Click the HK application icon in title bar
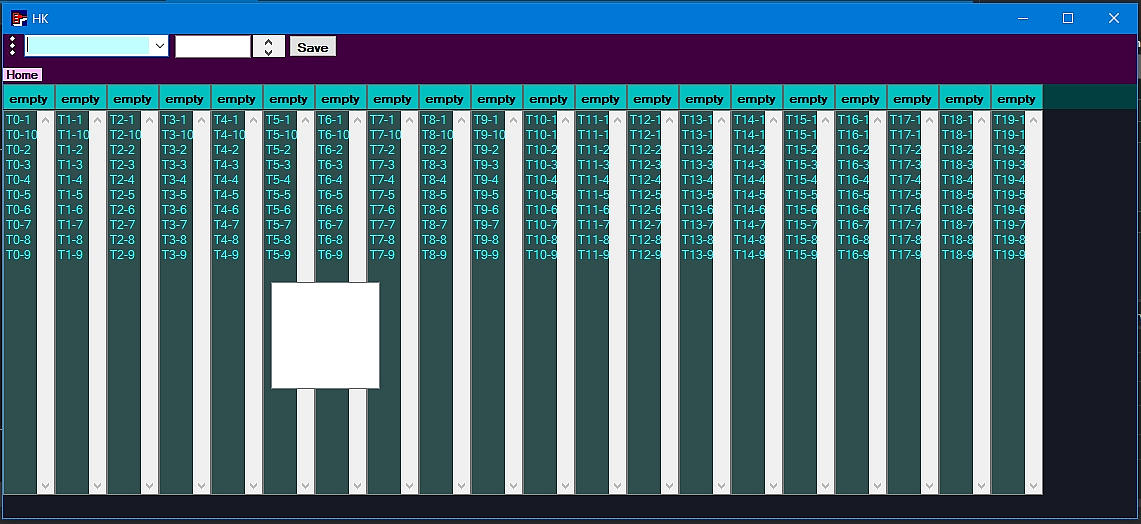The image size is (1141, 524). point(19,18)
